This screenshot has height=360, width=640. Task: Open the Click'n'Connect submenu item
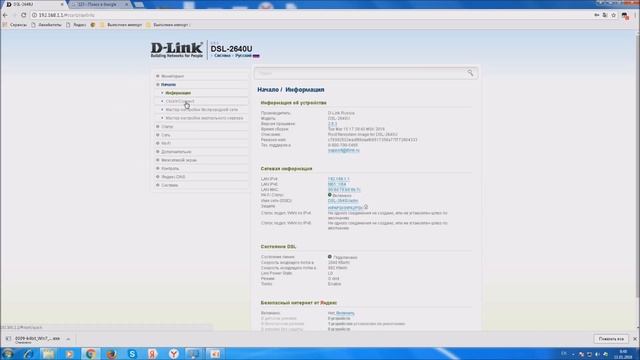tap(180, 101)
